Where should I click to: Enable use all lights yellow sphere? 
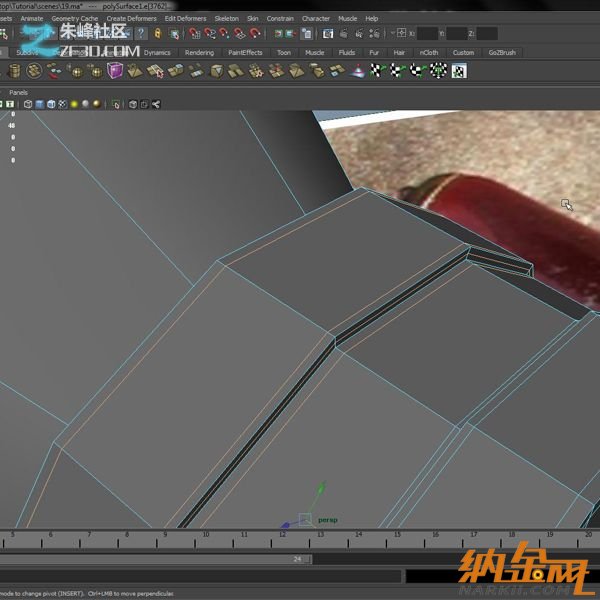(x=74, y=104)
